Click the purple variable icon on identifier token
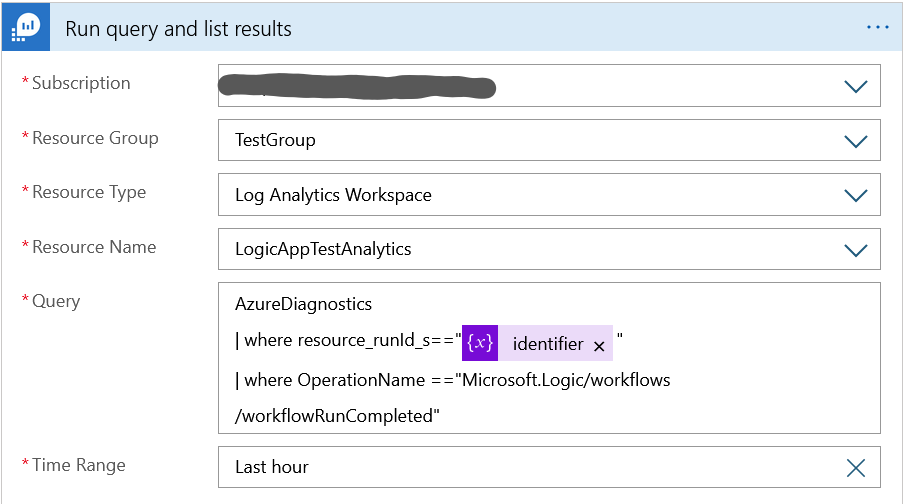 pos(480,343)
